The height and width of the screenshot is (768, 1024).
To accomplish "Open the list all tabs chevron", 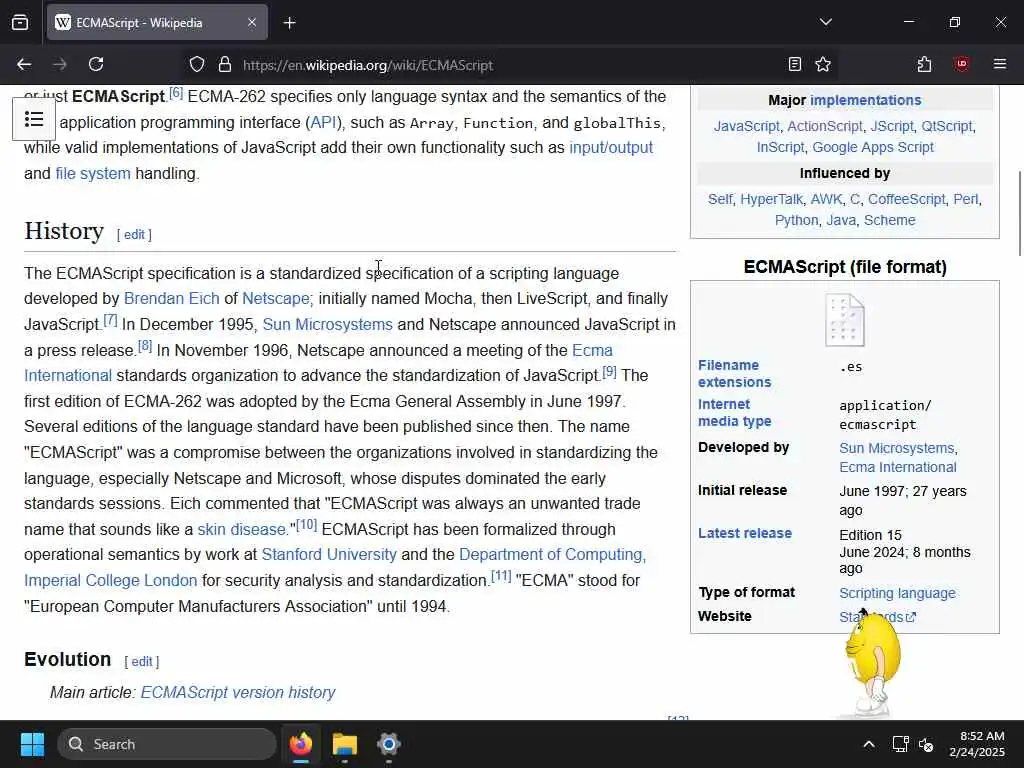I will pos(825,22).
